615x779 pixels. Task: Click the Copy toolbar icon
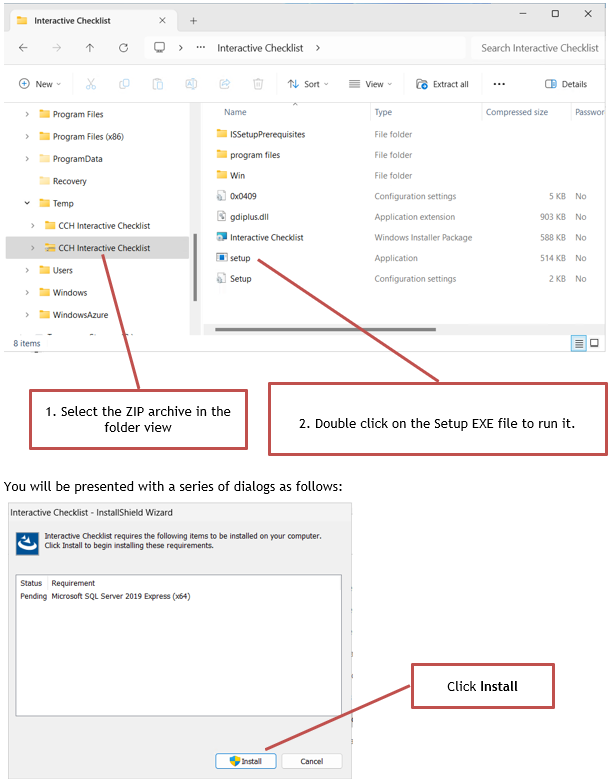(124, 84)
